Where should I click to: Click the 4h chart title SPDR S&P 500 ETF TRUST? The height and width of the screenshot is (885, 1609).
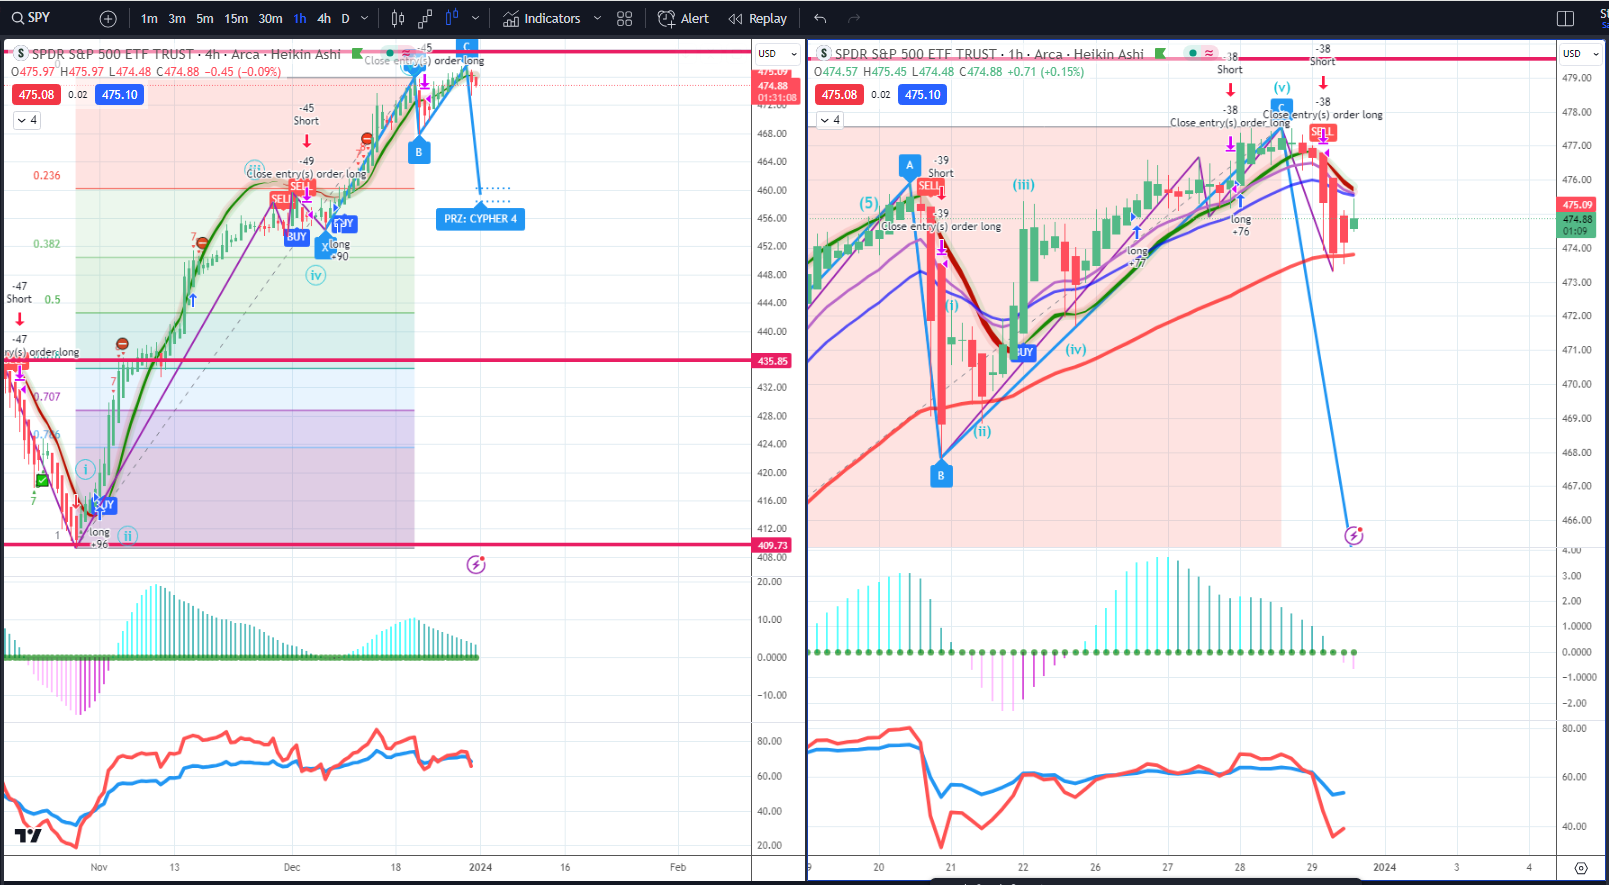(x=113, y=54)
